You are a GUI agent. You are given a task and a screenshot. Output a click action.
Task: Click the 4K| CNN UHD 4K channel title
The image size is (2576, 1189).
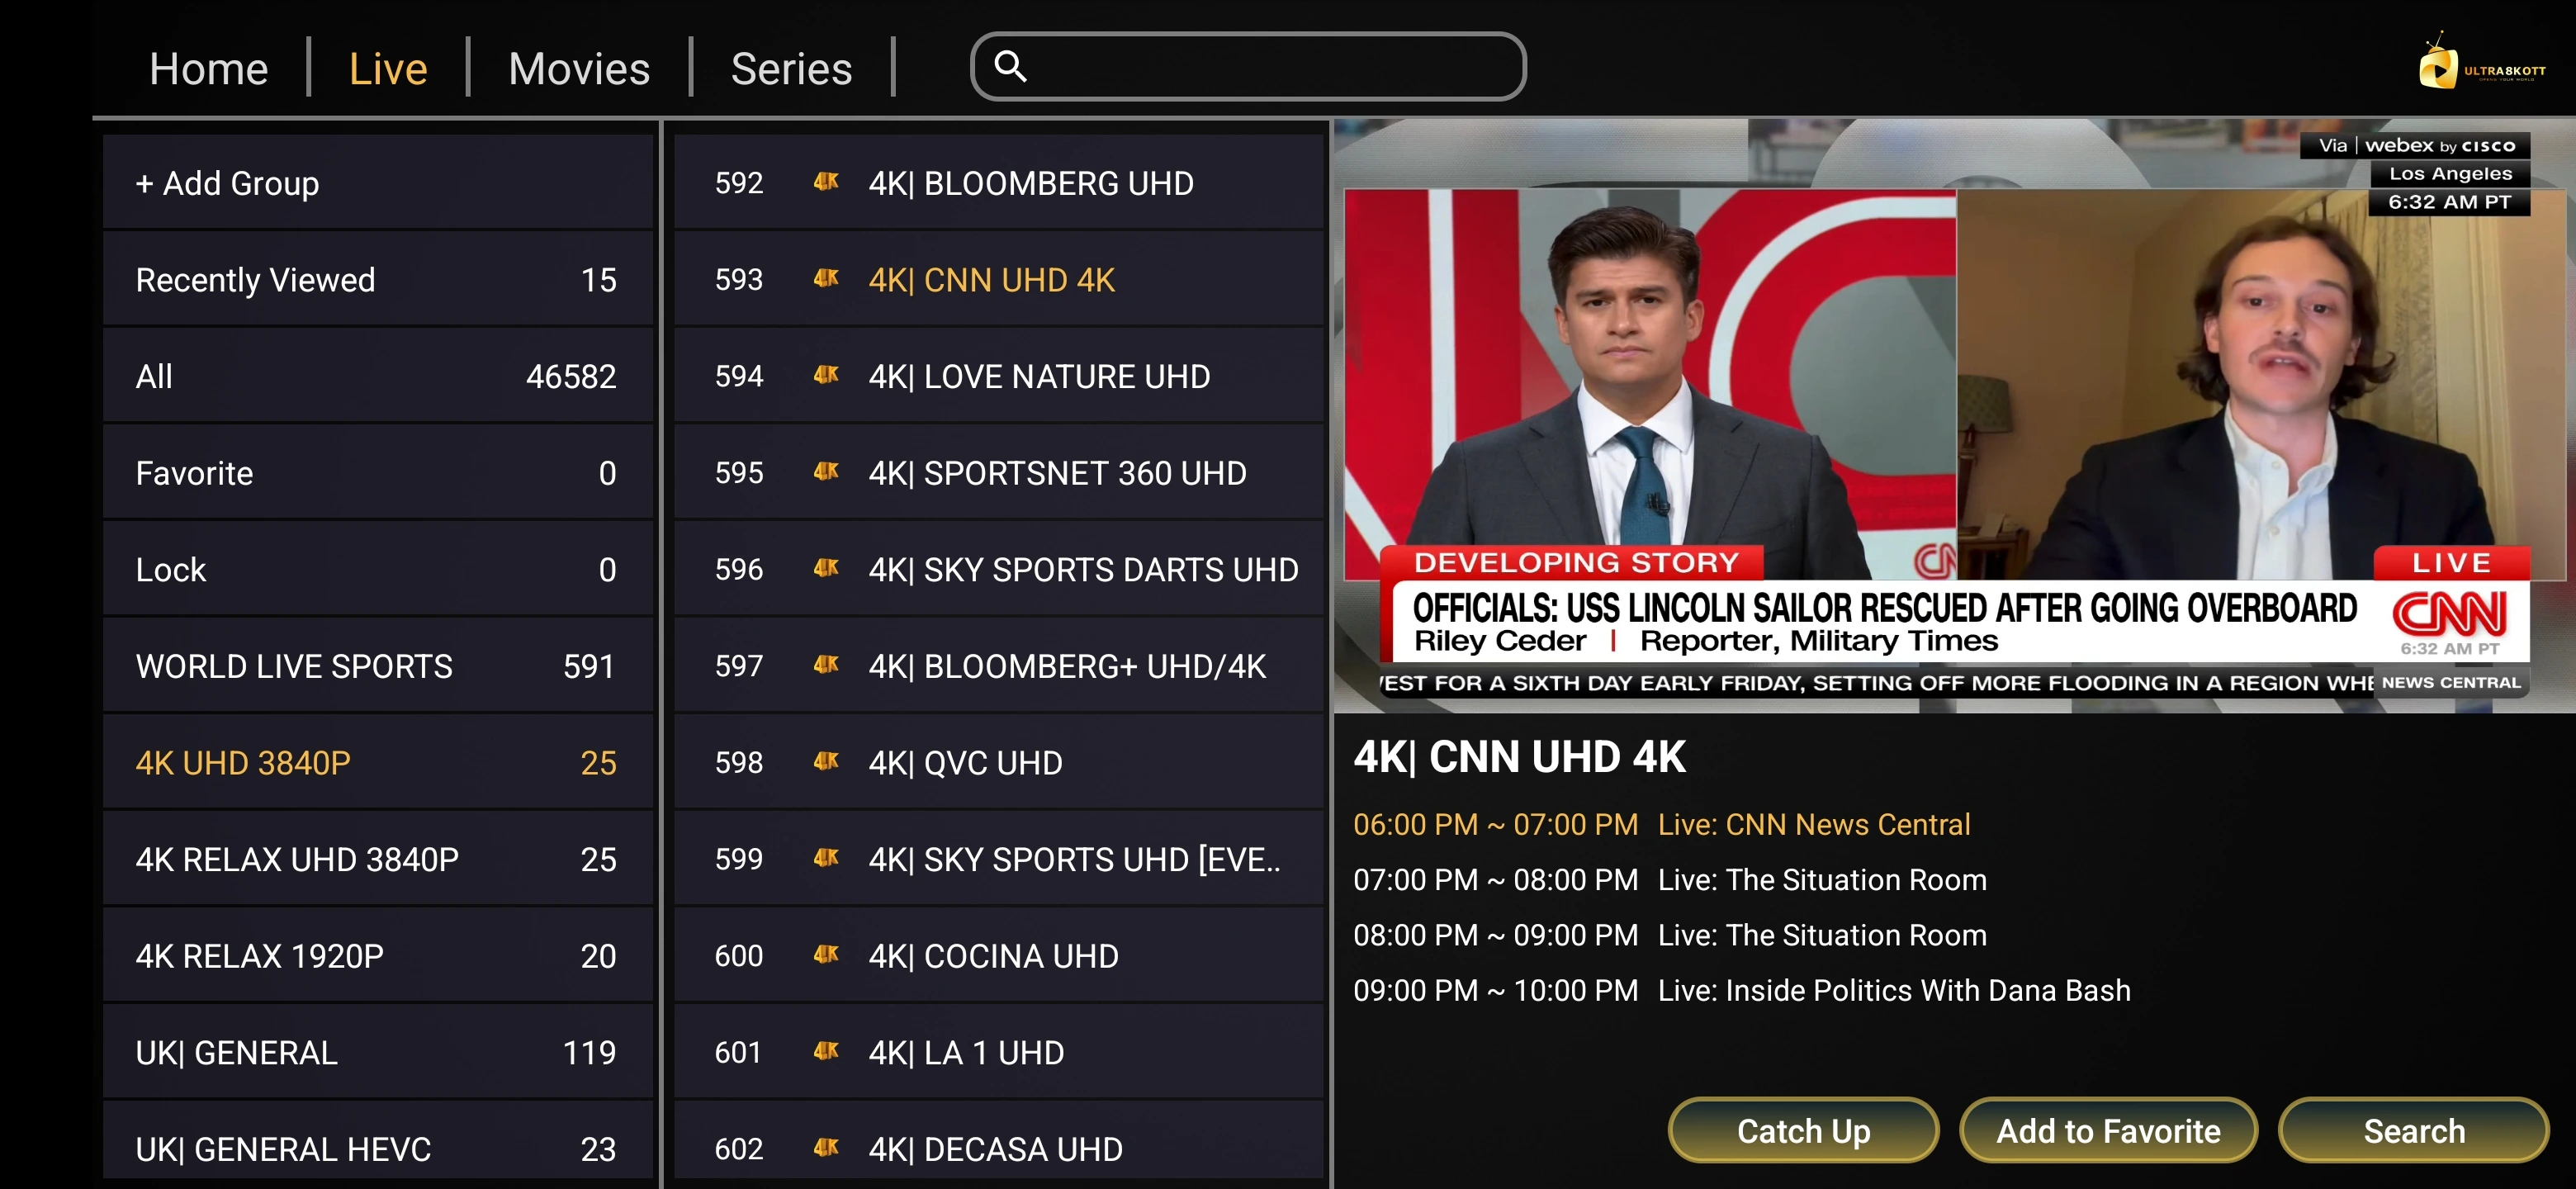[x=1519, y=757]
